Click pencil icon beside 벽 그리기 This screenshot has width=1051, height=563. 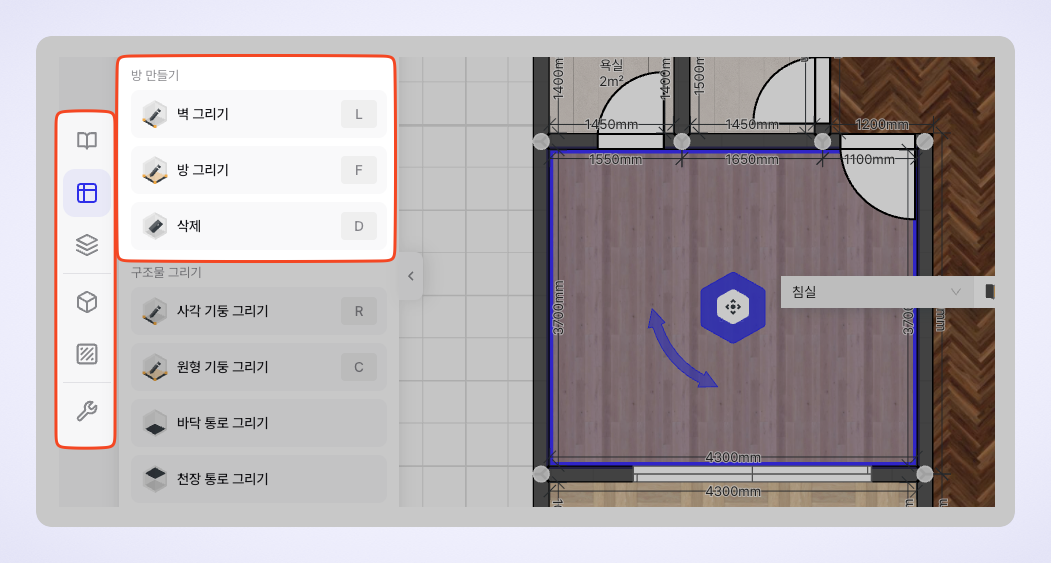pyautogui.click(x=155, y=114)
